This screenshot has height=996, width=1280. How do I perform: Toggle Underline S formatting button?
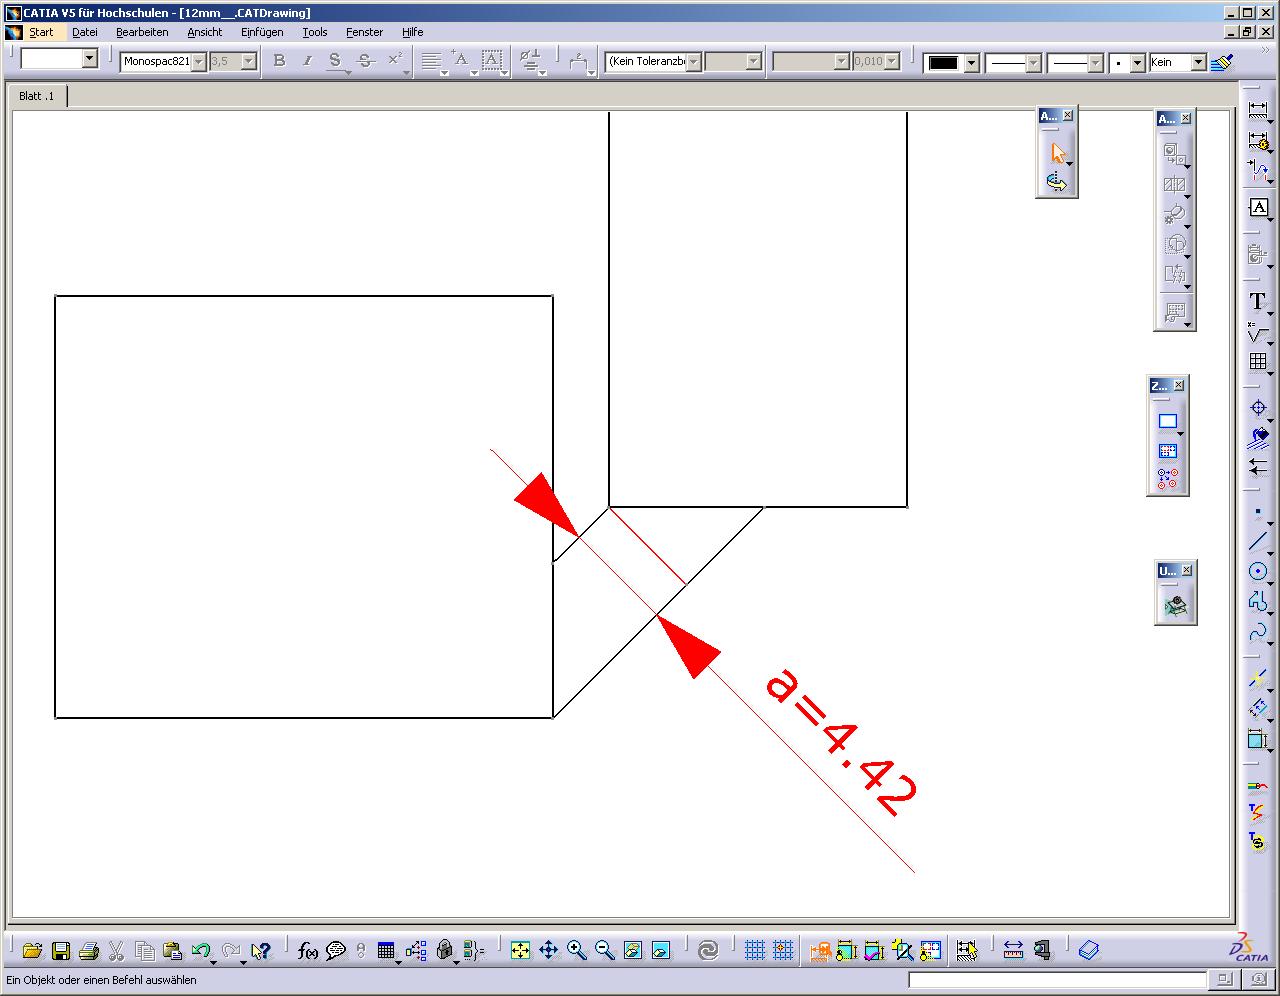[x=335, y=61]
